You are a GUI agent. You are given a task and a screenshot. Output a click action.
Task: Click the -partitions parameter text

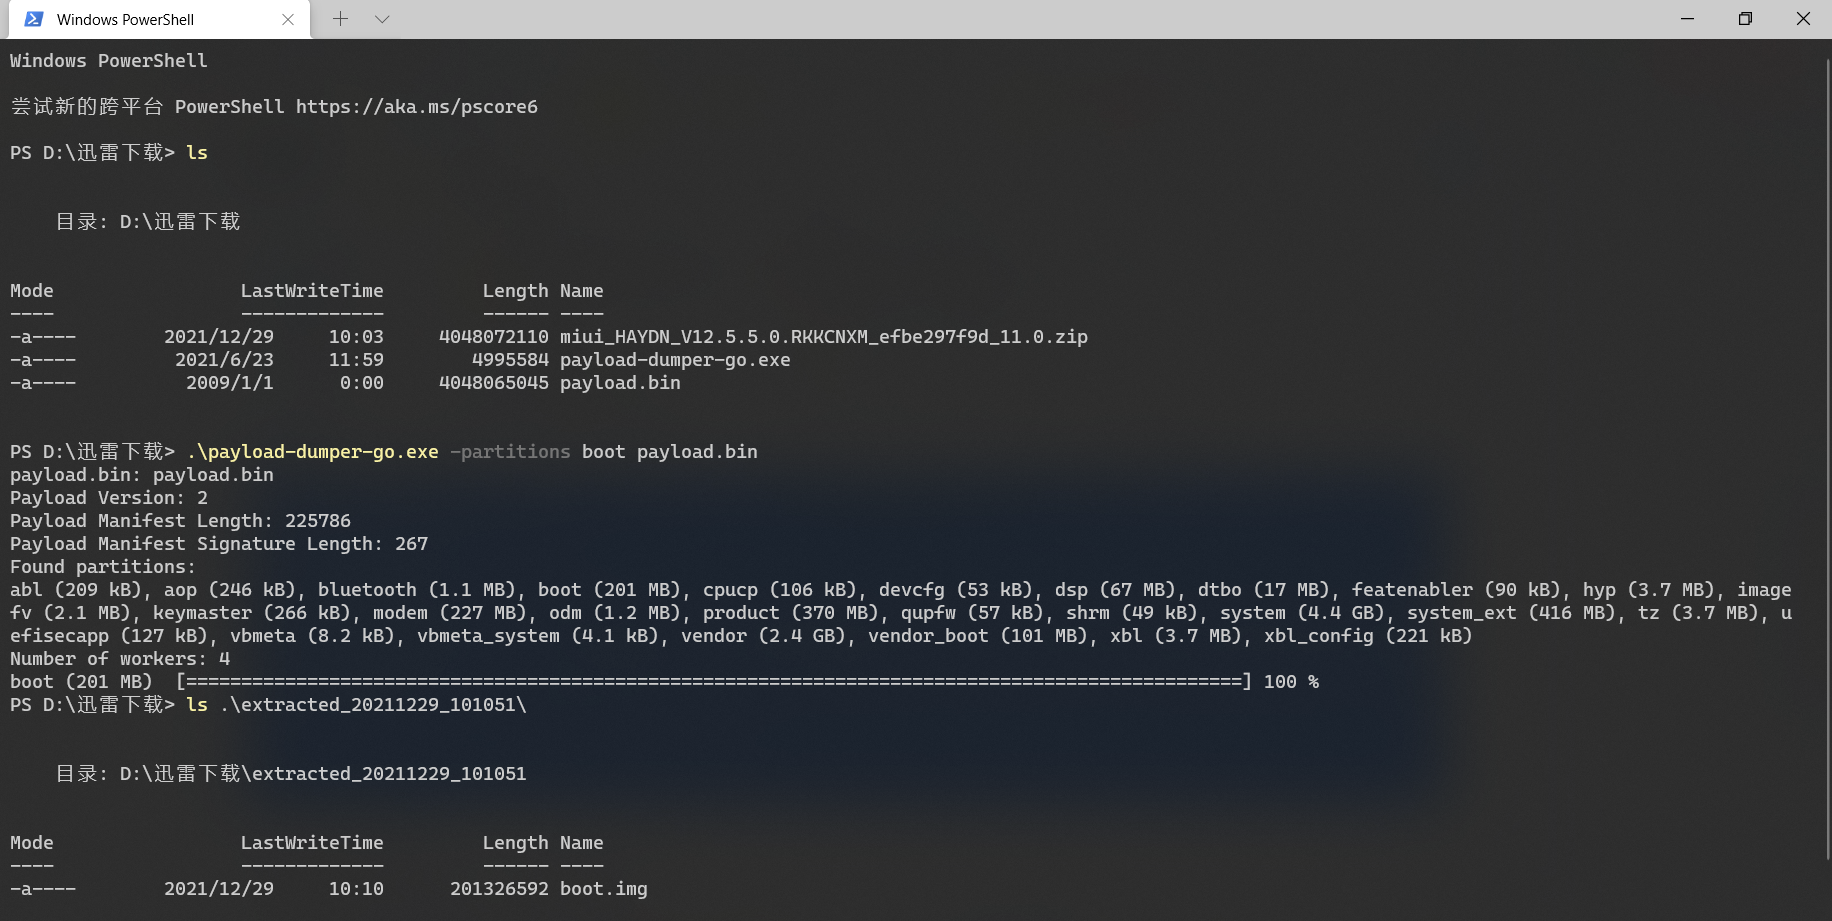tap(510, 452)
